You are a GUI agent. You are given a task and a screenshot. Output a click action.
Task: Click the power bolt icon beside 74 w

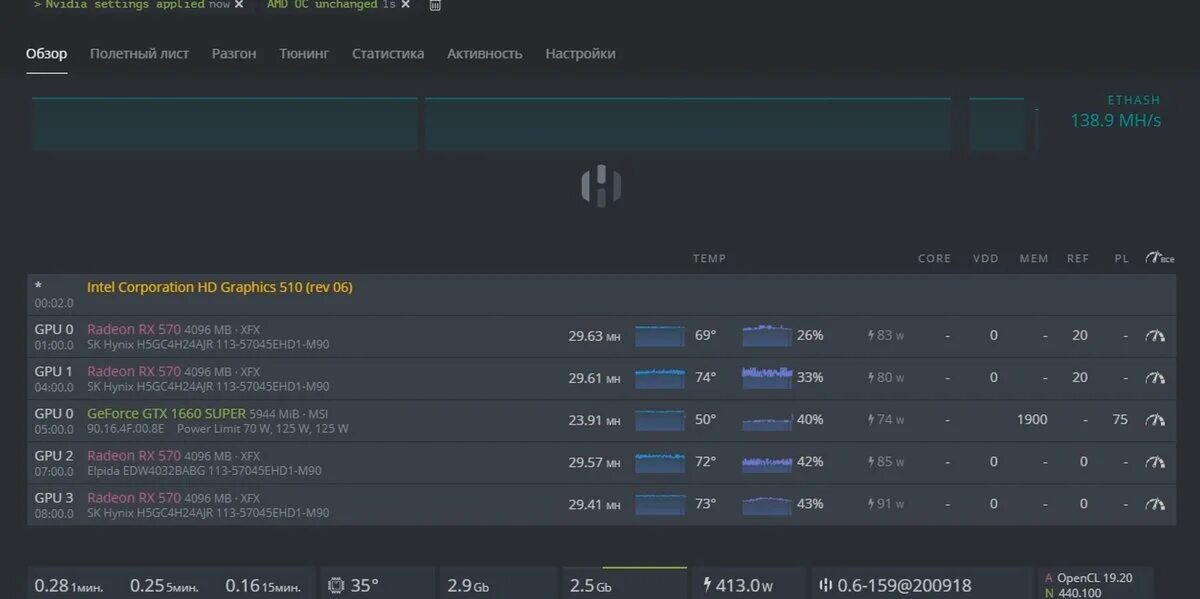pyautogui.click(x=870, y=420)
